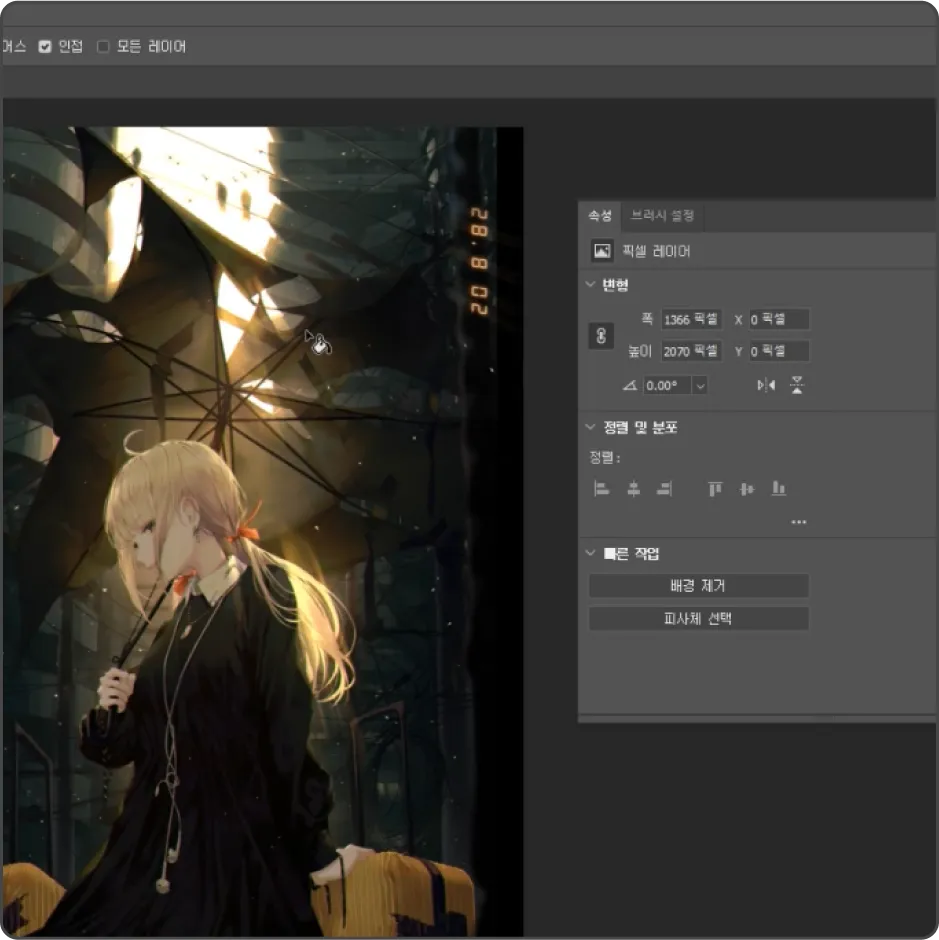Viewport: 939px width, 940px height.
Task: Align horizontal centers
Action: point(633,489)
